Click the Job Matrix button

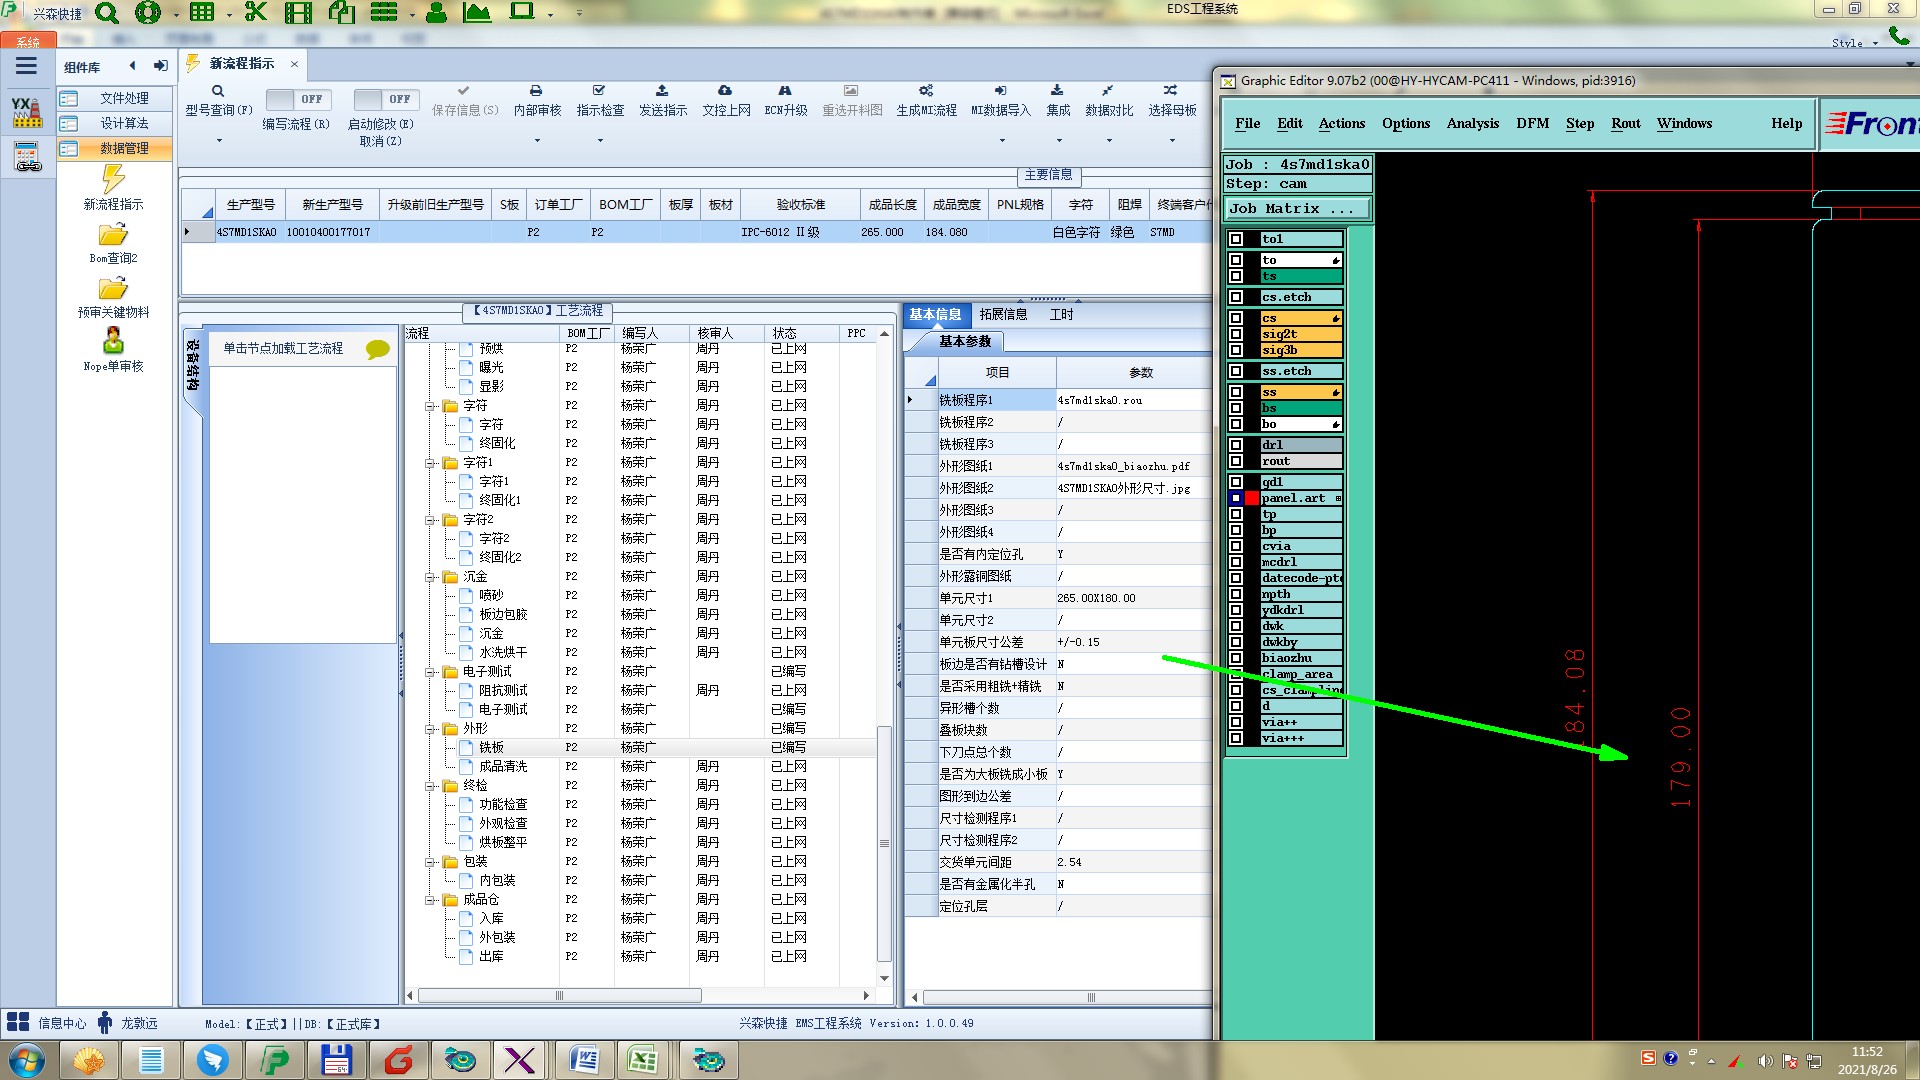click(x=1296, y=209)
